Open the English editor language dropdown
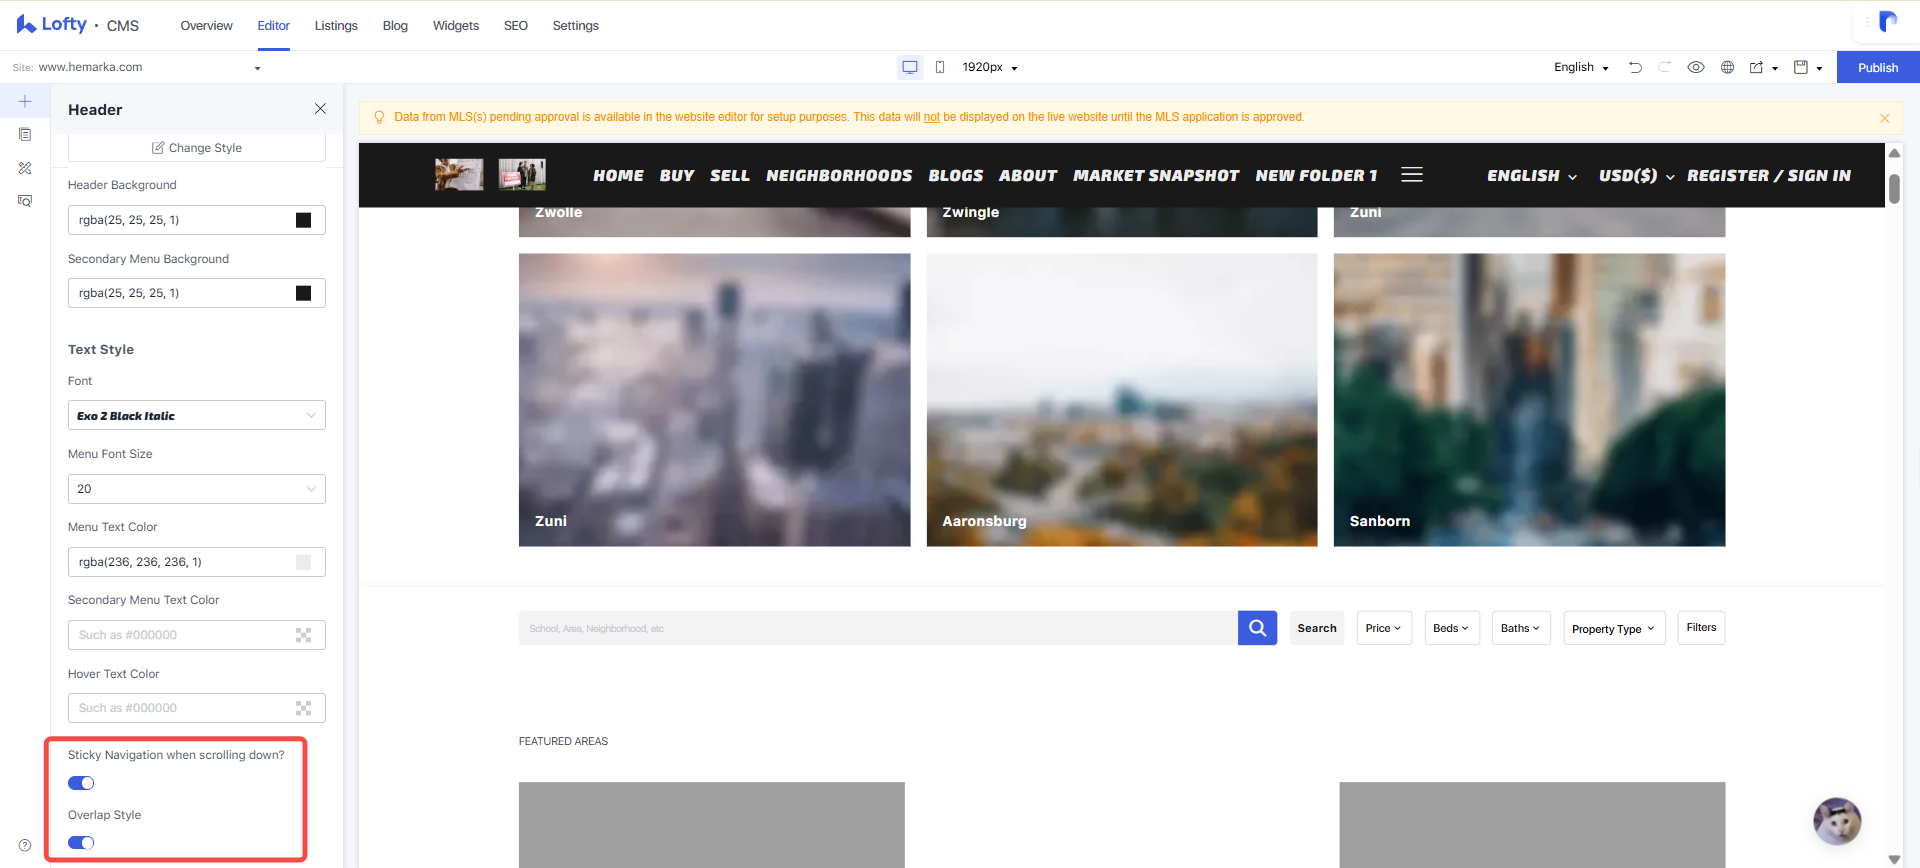1920x868 pixels. click(x=1581, y=67)
